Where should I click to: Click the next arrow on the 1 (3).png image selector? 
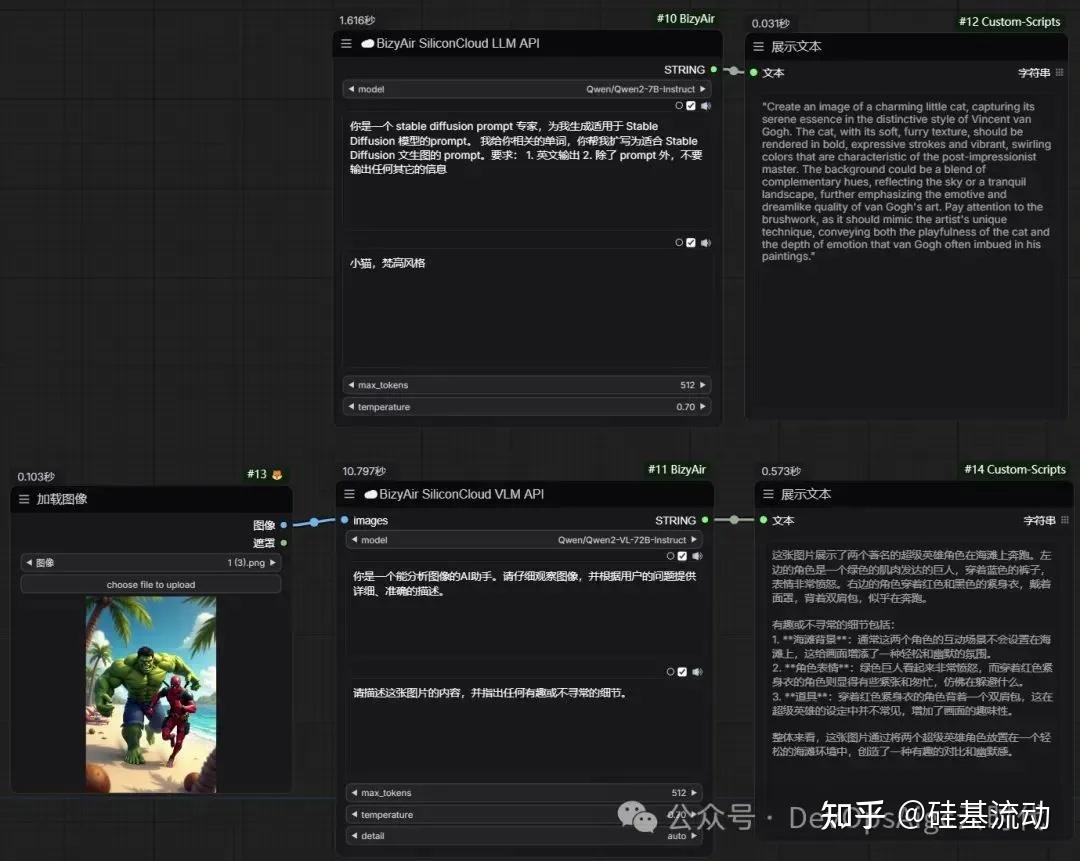(x=273, y=563)
